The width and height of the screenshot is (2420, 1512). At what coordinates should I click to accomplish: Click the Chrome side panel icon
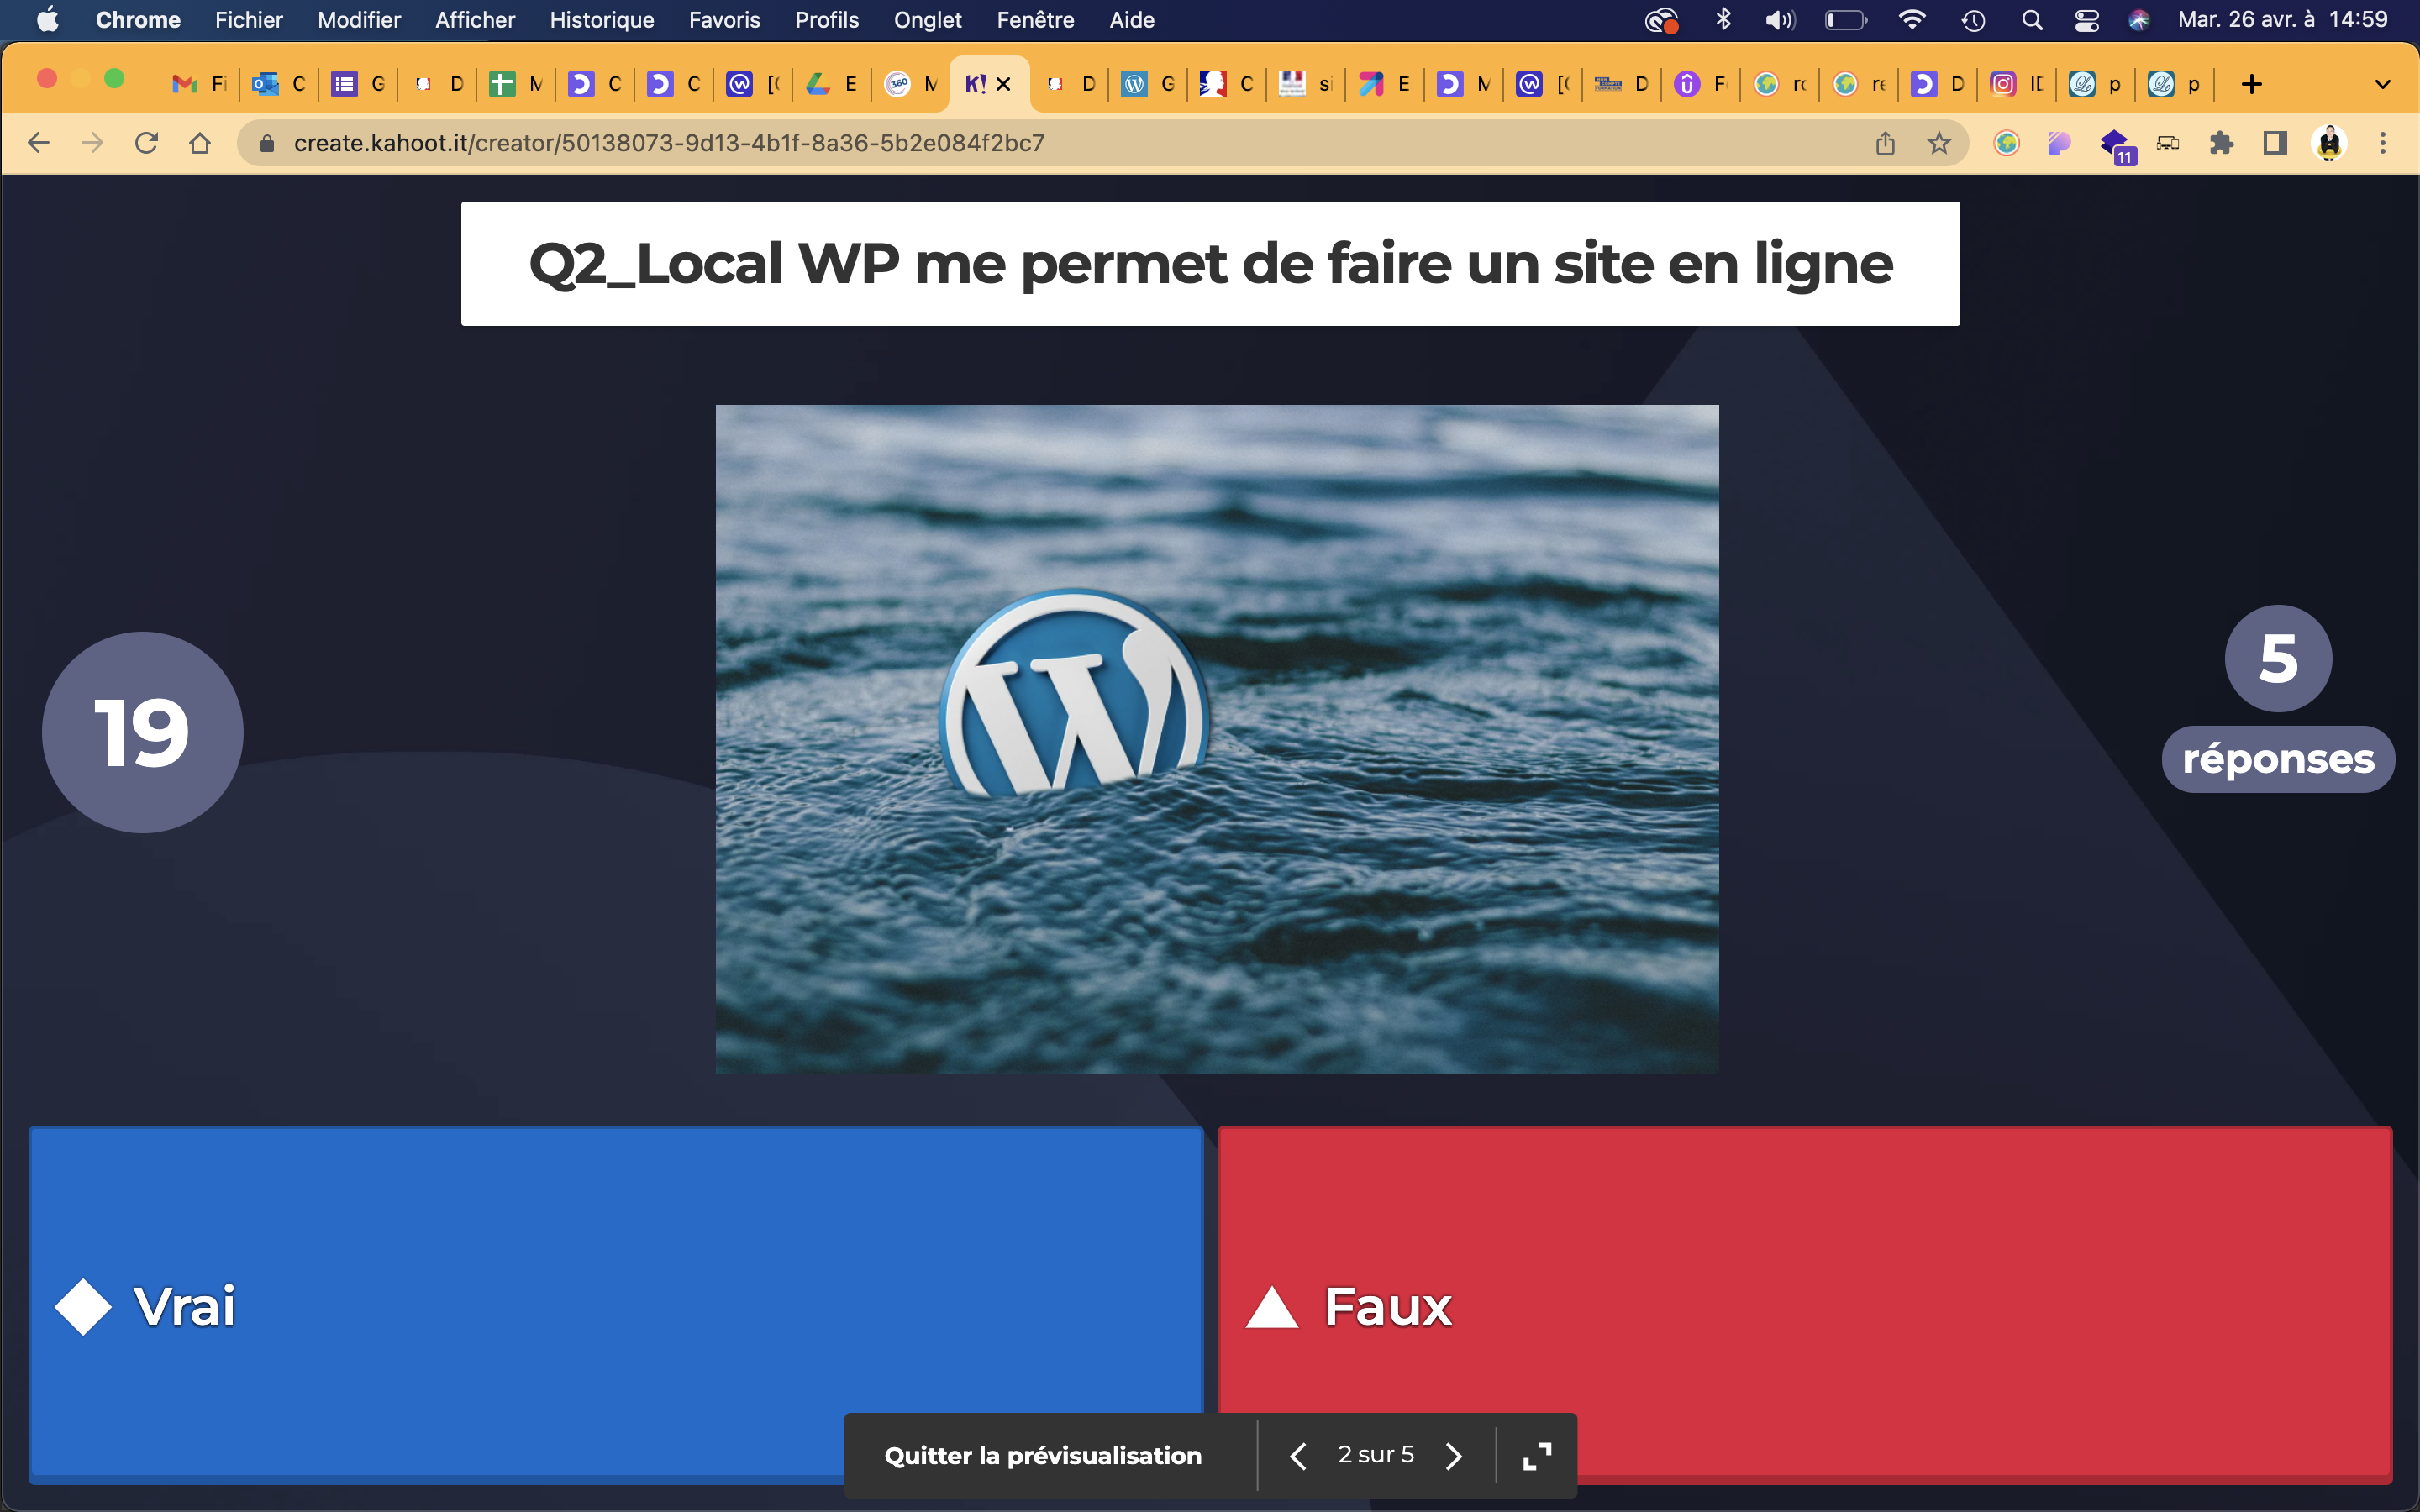2275,143
